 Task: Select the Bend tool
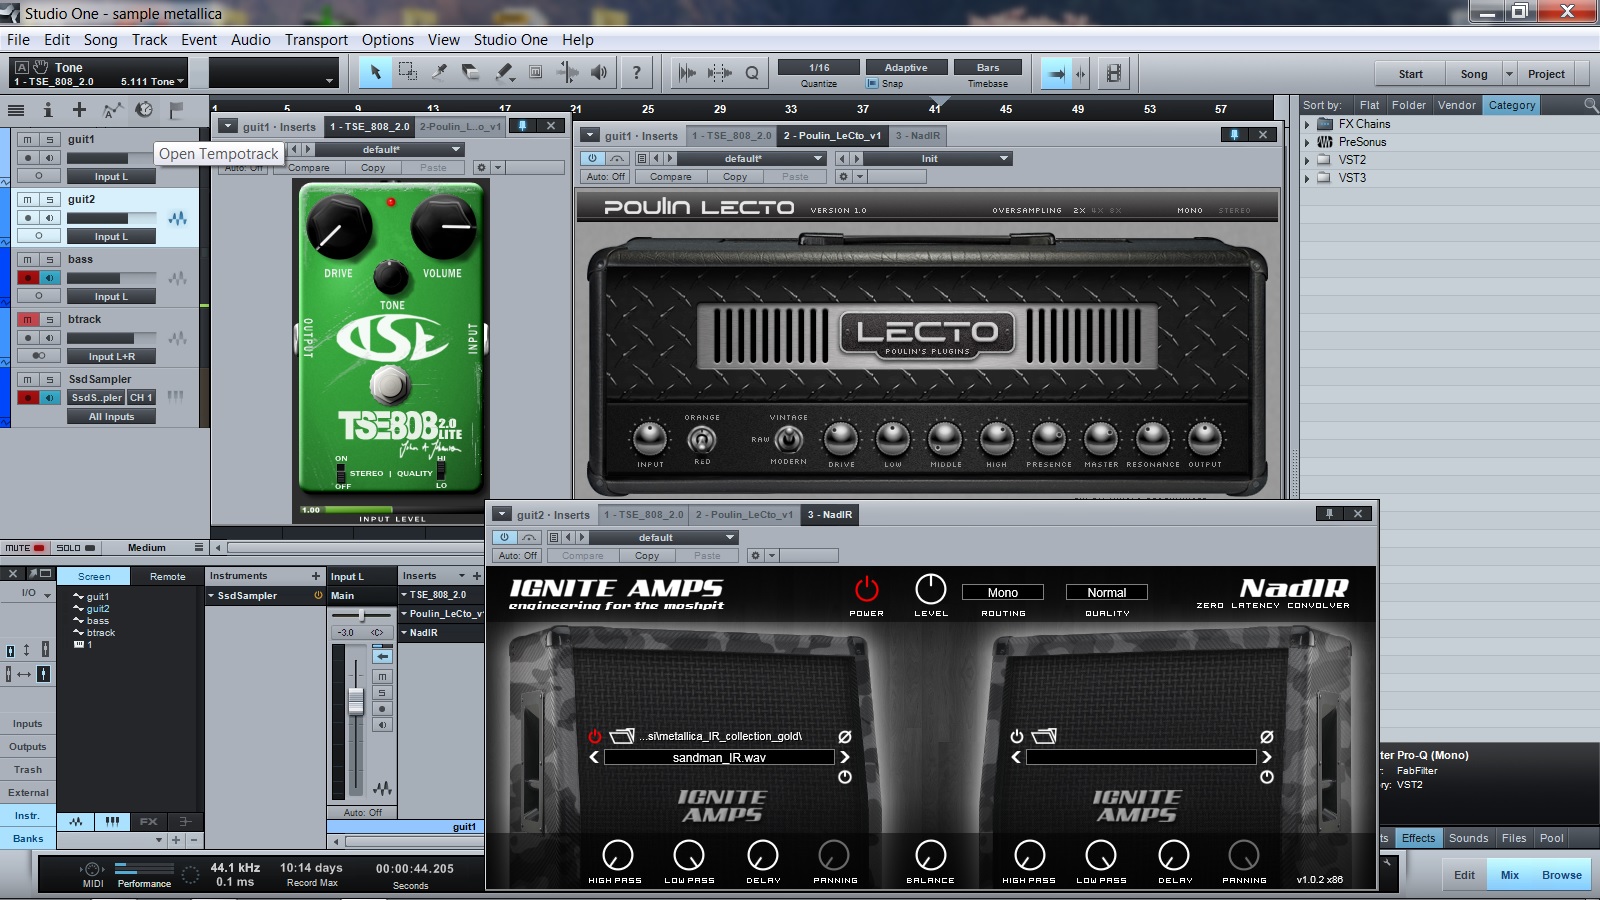click(x=568, y=72)
